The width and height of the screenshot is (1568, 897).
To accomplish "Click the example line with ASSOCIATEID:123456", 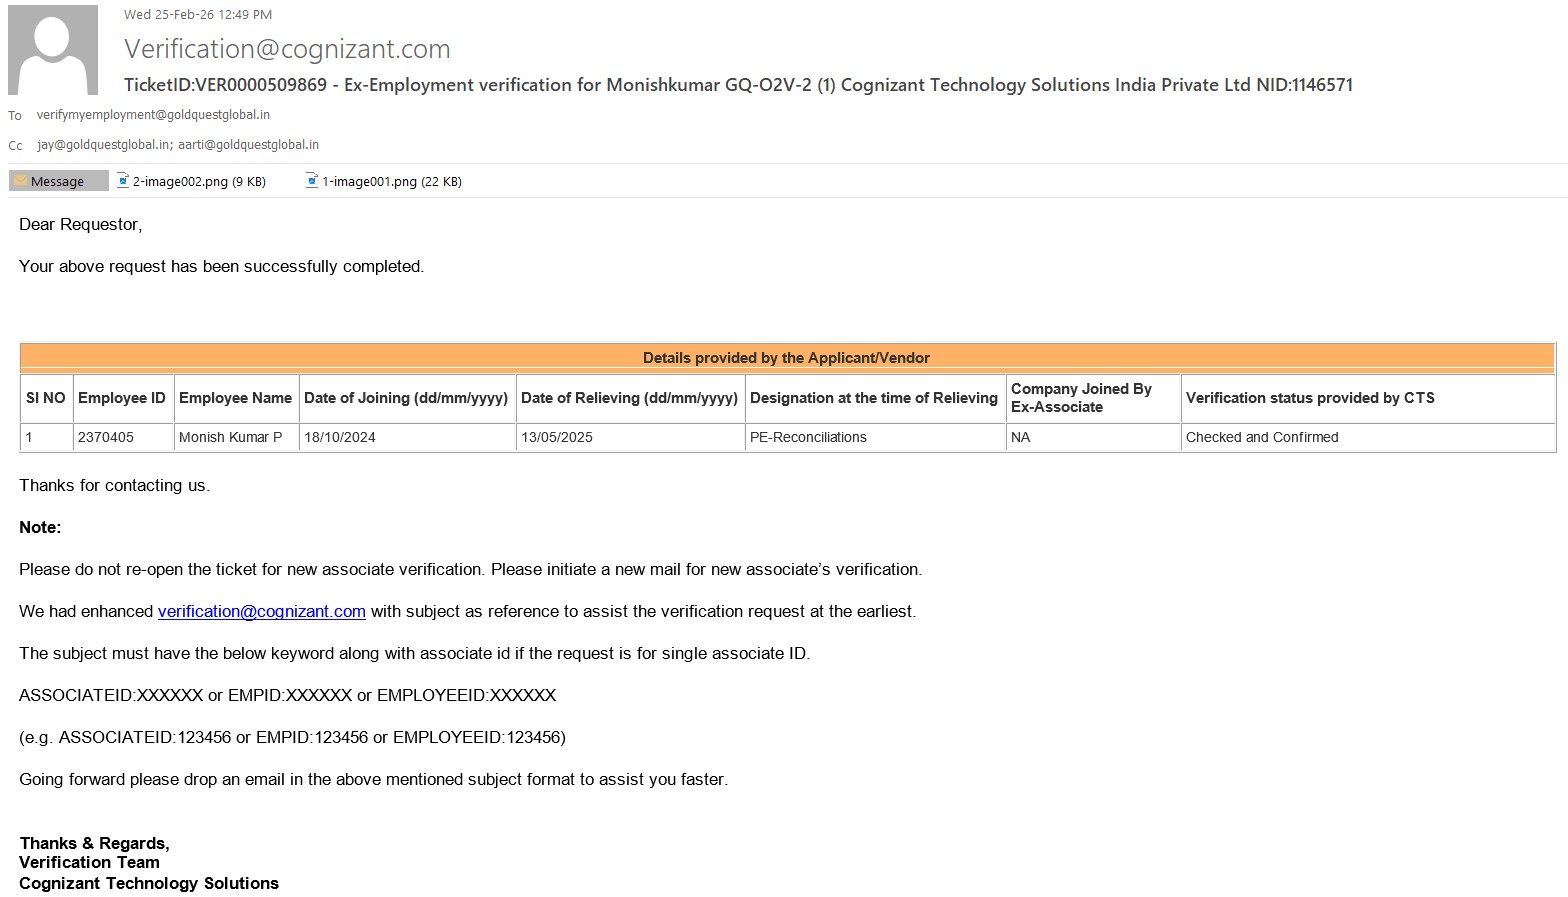I will tap(293, 738).
